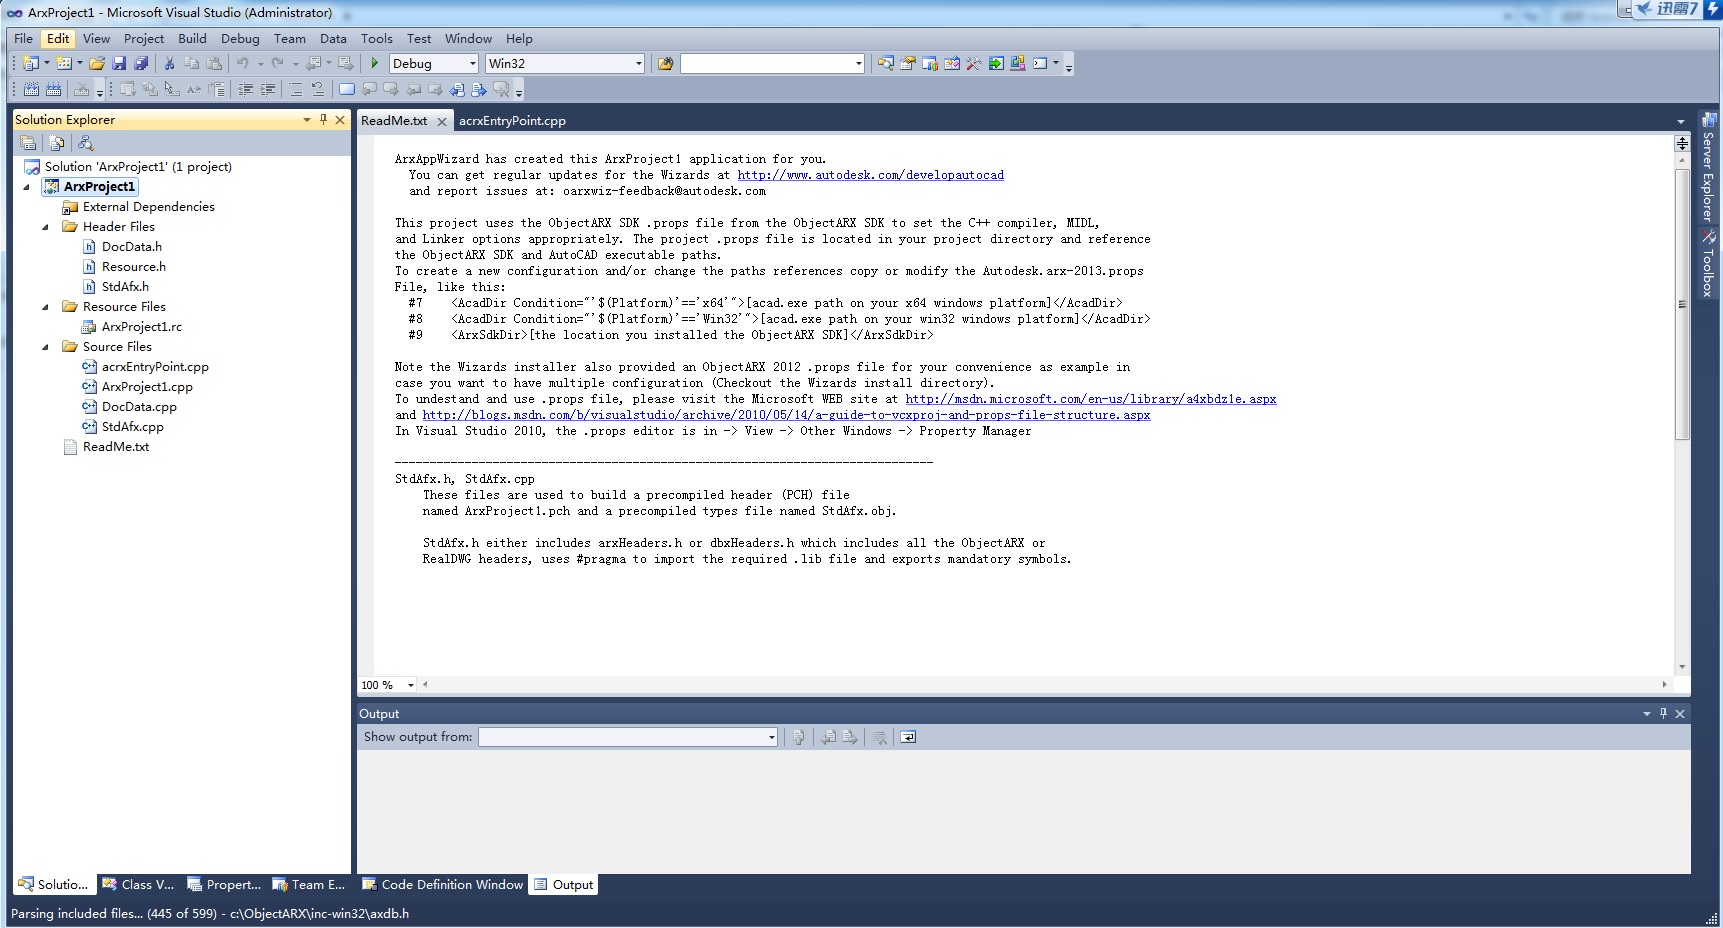1723x928 pixels.
Task: Open the Team Explorer toolbar icon
Action: (930, 63)
